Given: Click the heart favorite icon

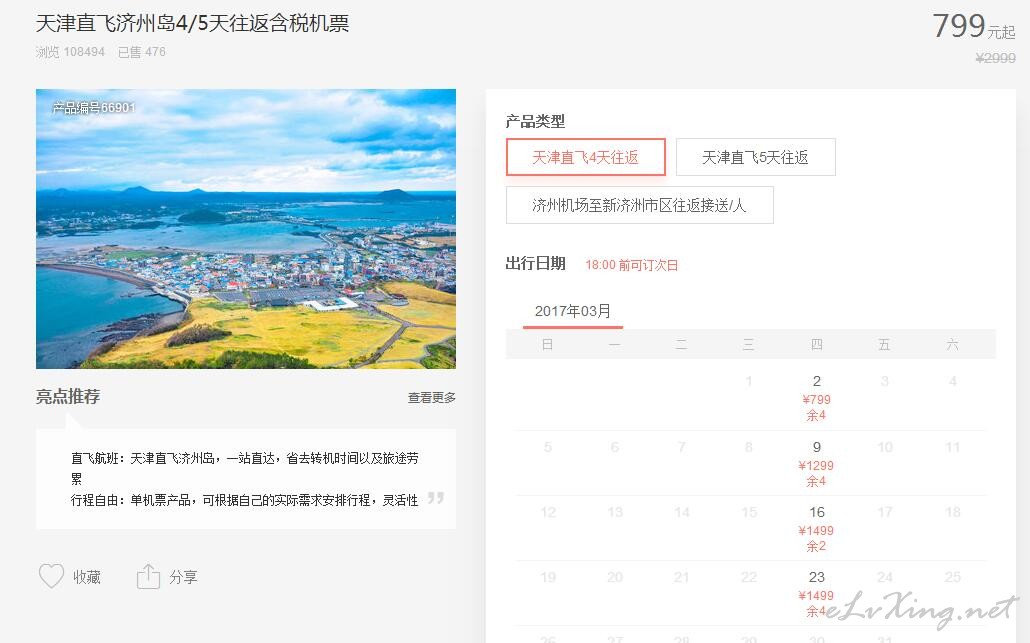Looking at the screenshot, I should point(51,576).
